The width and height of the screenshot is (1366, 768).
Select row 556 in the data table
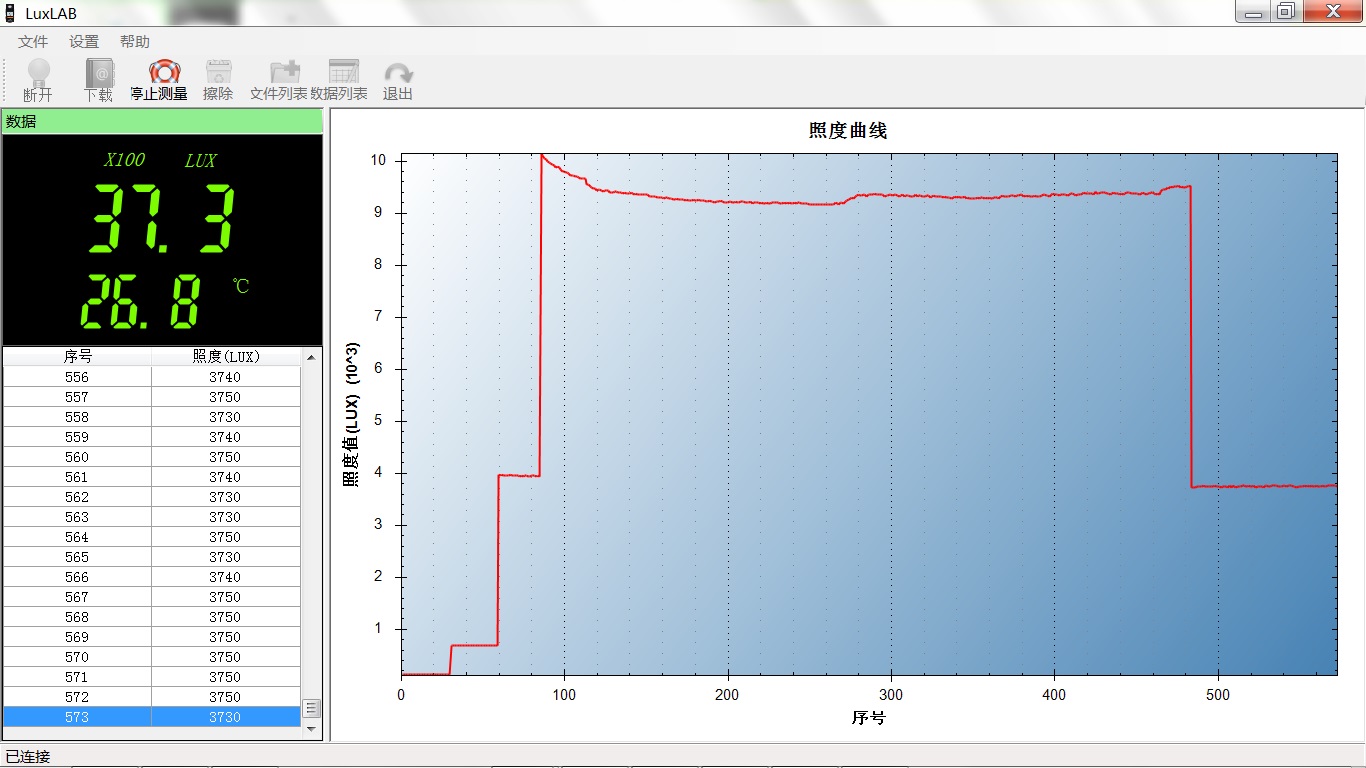(x=152, y=377)
